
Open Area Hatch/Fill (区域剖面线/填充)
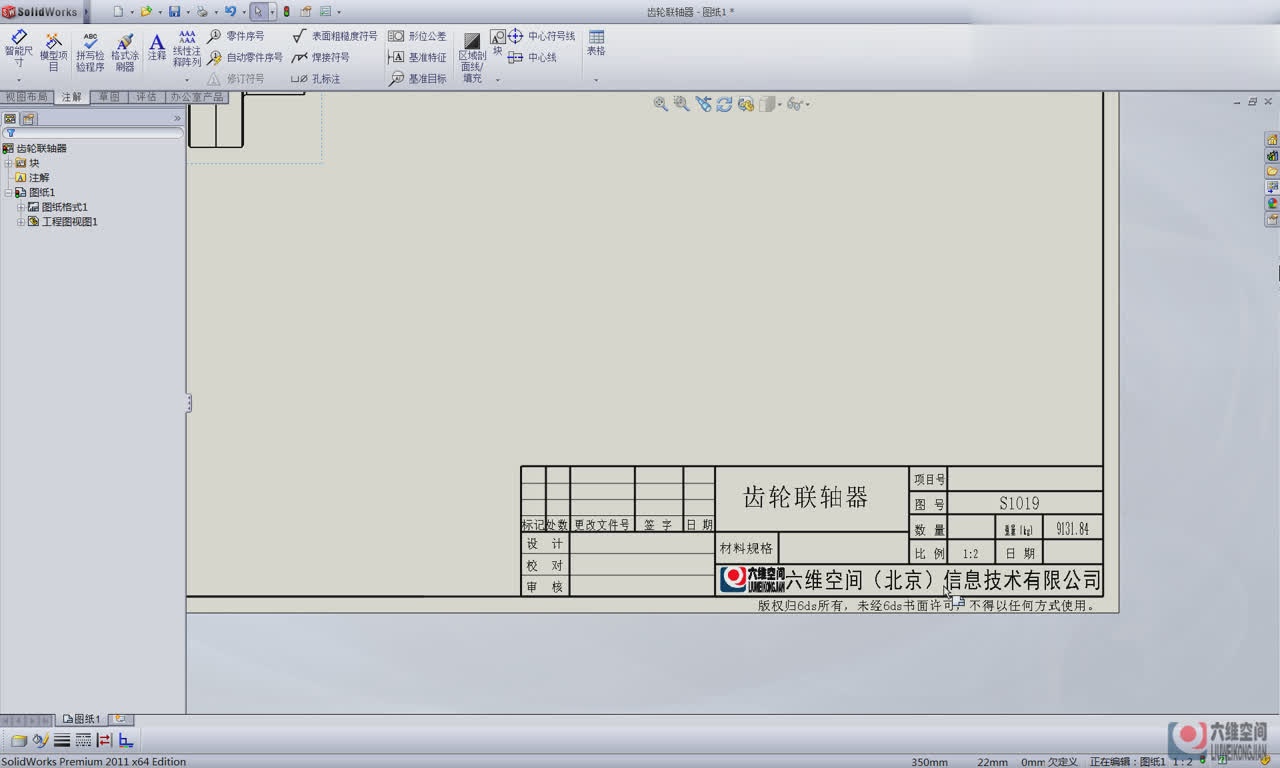(x=472, y=58)
